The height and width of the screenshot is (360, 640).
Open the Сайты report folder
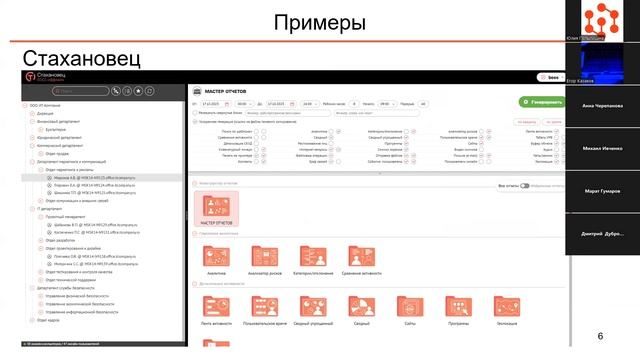(410, 310)
